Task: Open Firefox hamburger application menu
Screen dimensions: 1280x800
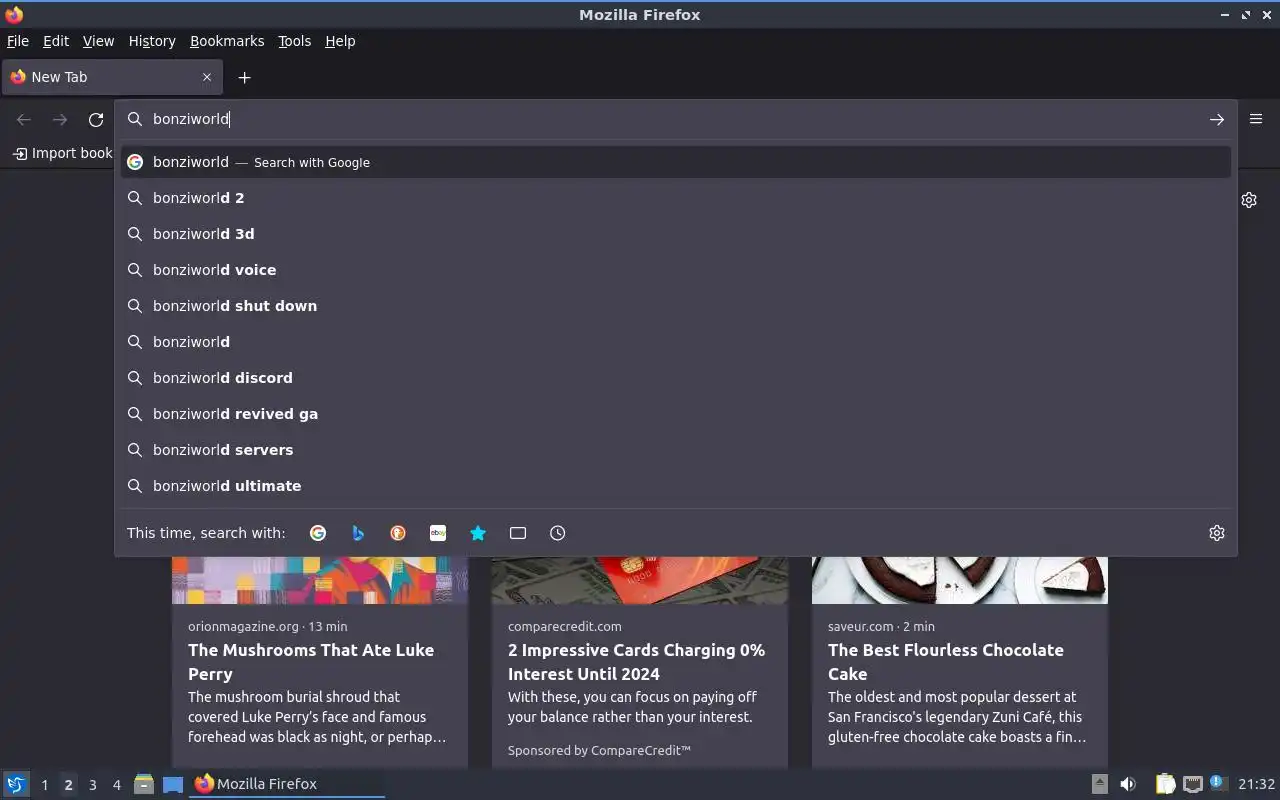Action: 1256,118
